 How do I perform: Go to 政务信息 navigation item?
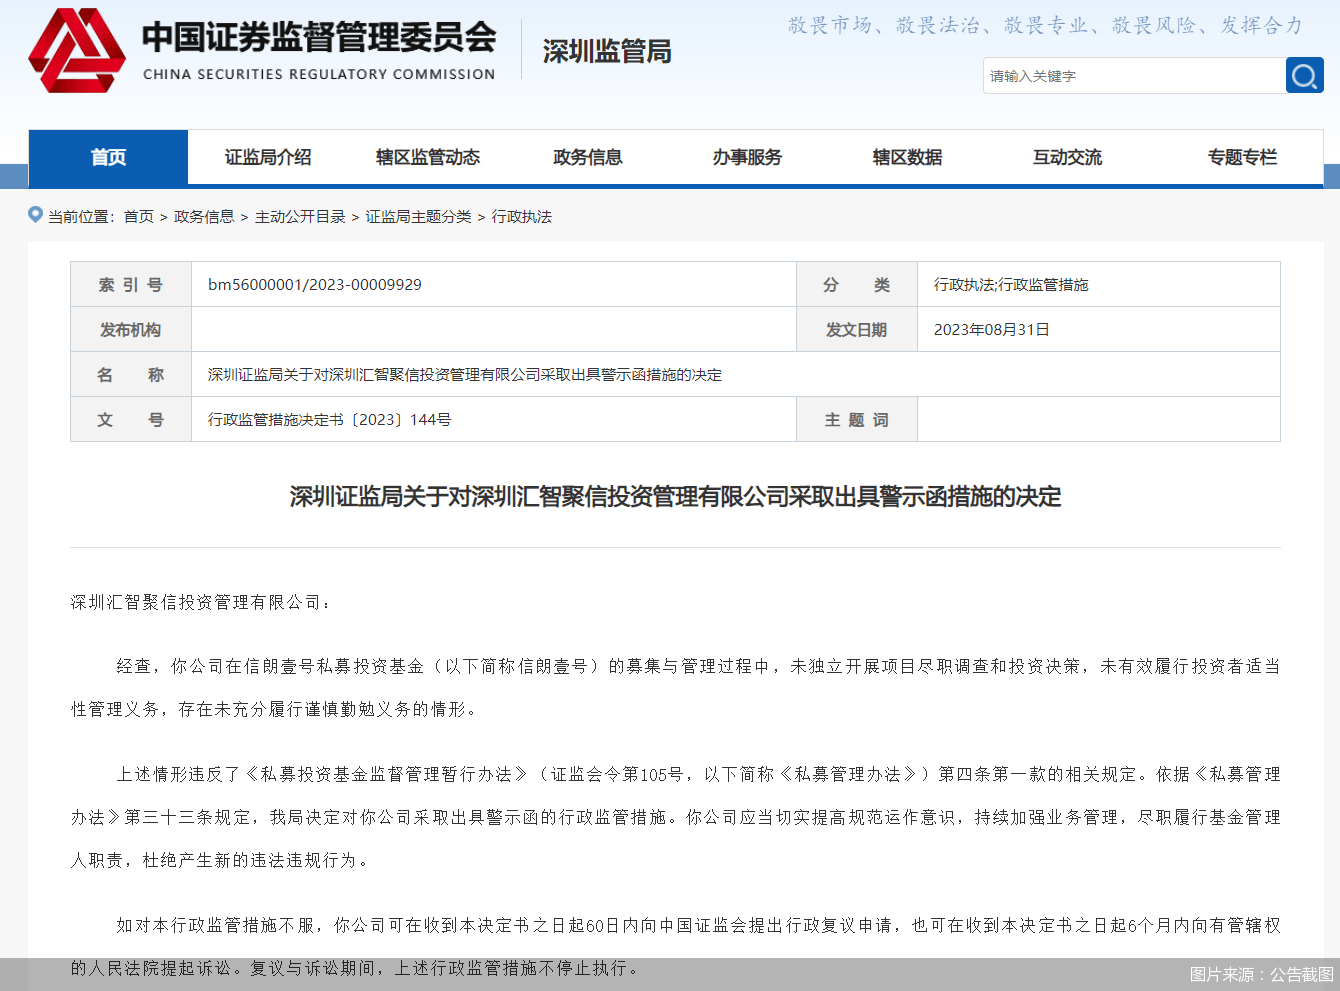588,157
